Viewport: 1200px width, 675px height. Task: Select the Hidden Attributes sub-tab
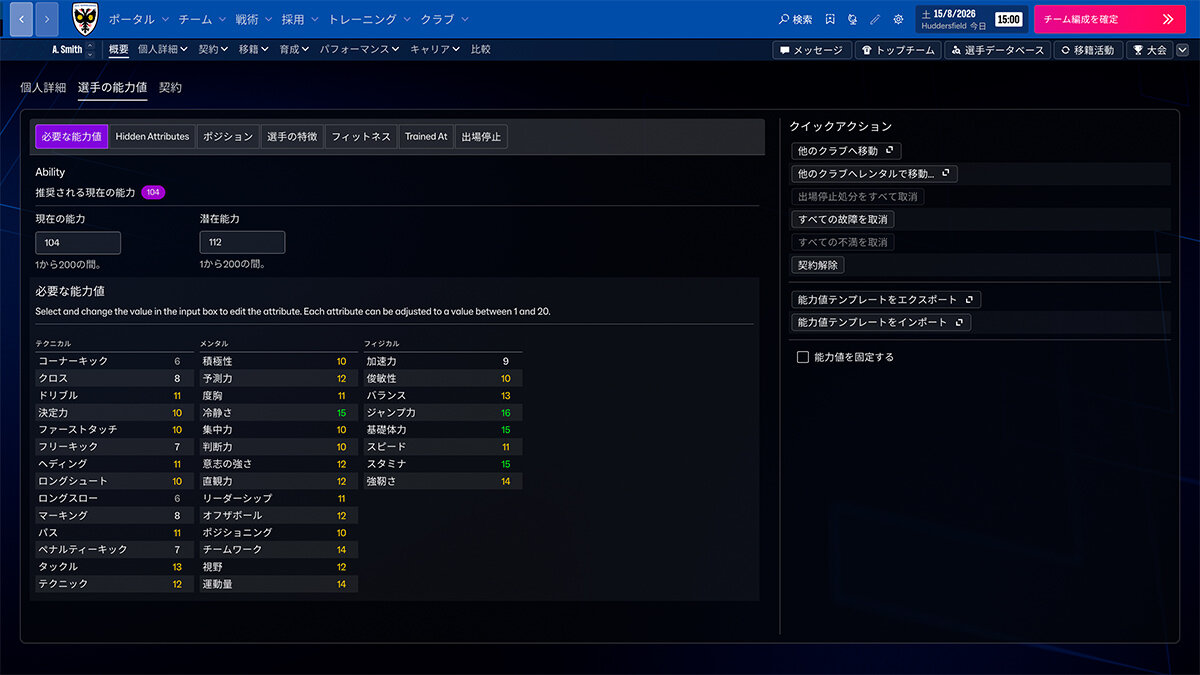[x=152, y=136]
